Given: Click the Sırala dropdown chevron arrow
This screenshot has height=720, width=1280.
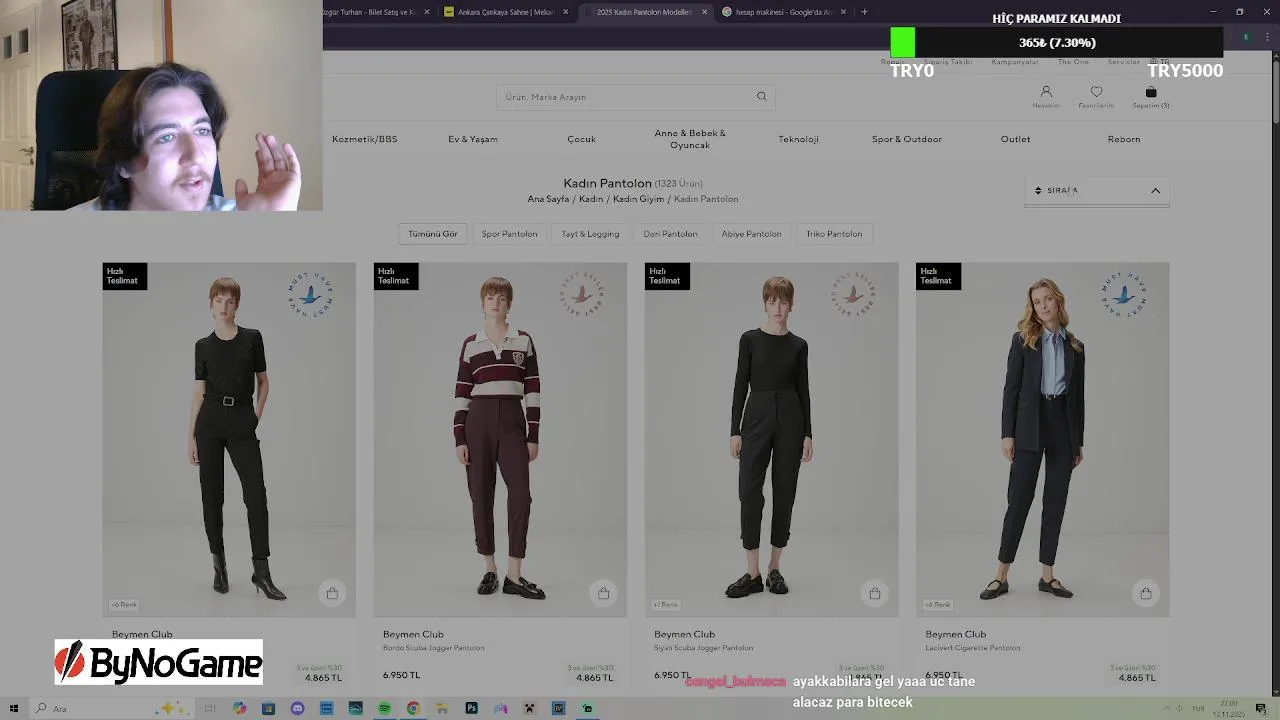Looking at the screenshot, I should (1155, 190).
